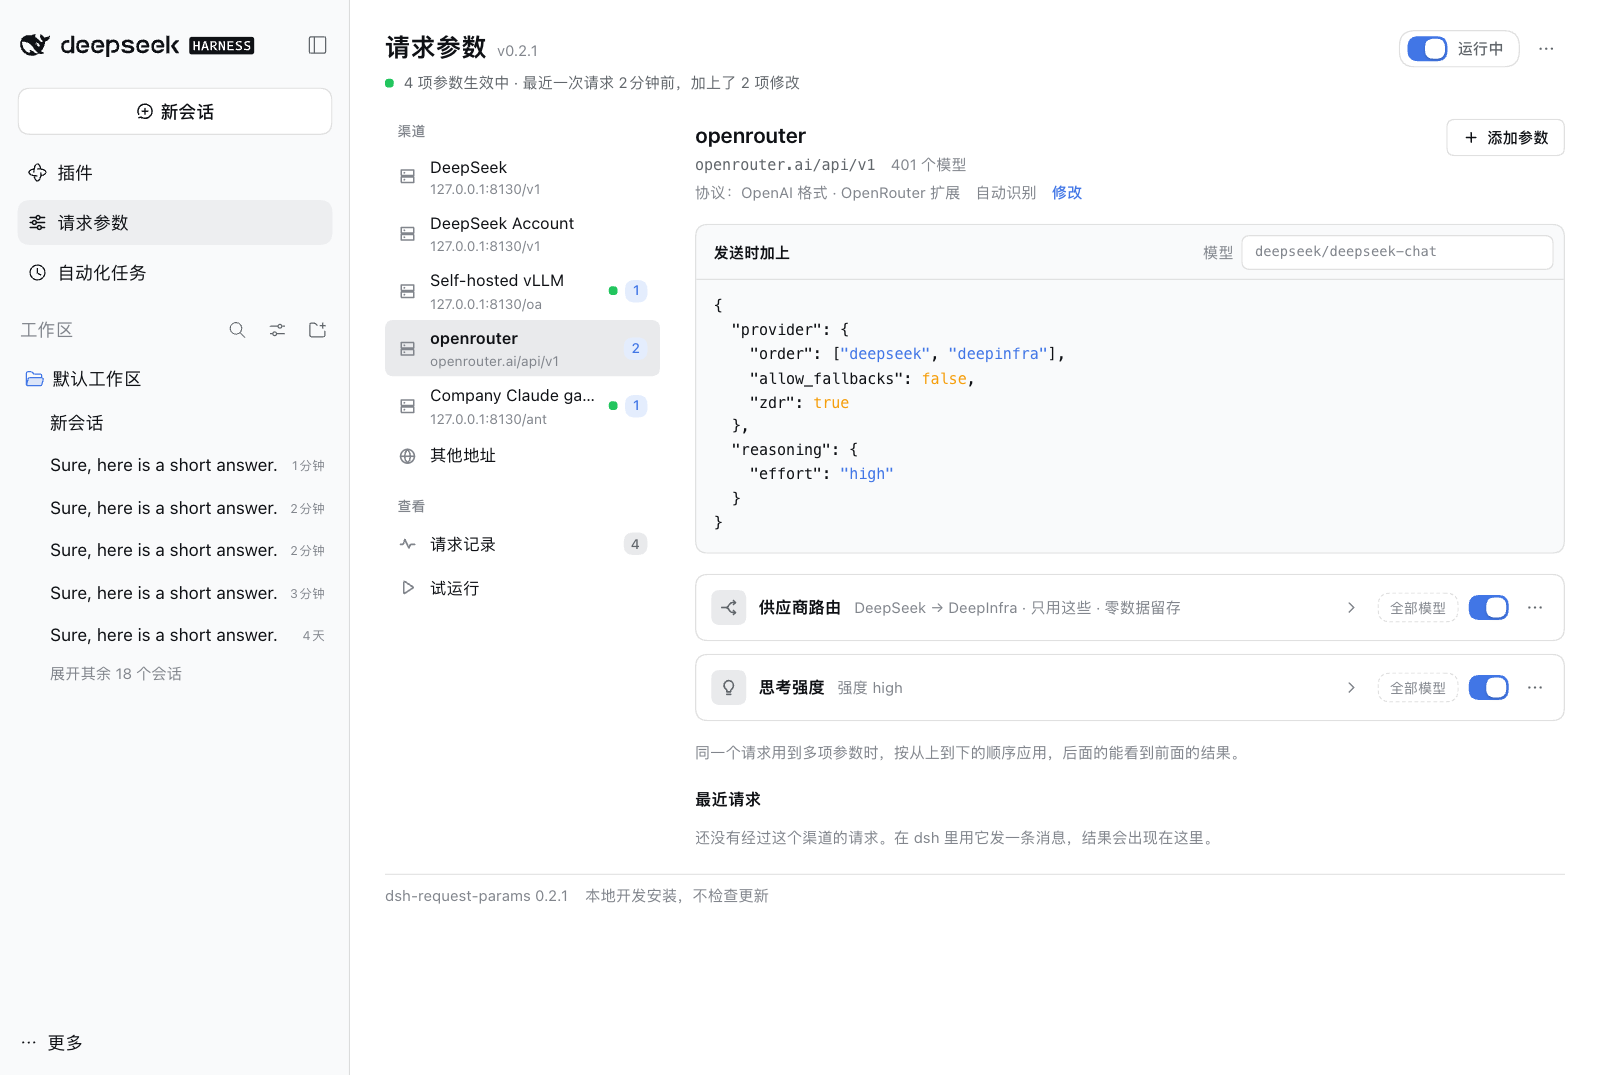Expand the 供应商路由 chevron

point(1351,607)
